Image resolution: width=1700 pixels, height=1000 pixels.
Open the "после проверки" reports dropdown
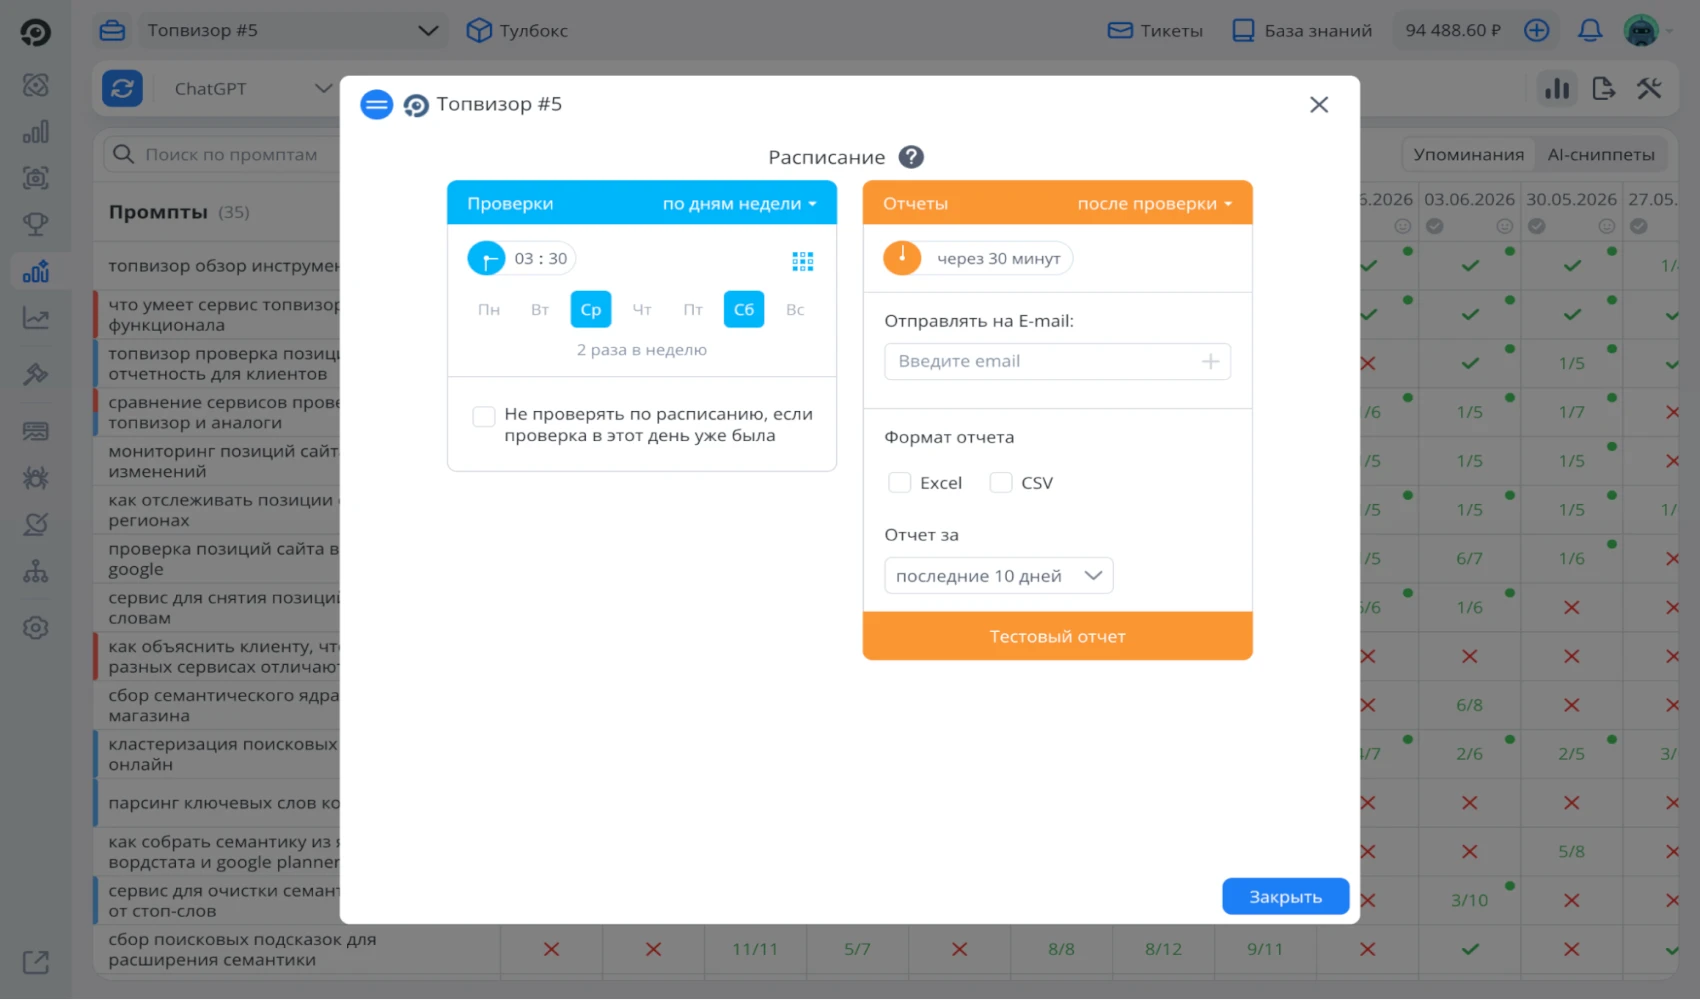1155,204
